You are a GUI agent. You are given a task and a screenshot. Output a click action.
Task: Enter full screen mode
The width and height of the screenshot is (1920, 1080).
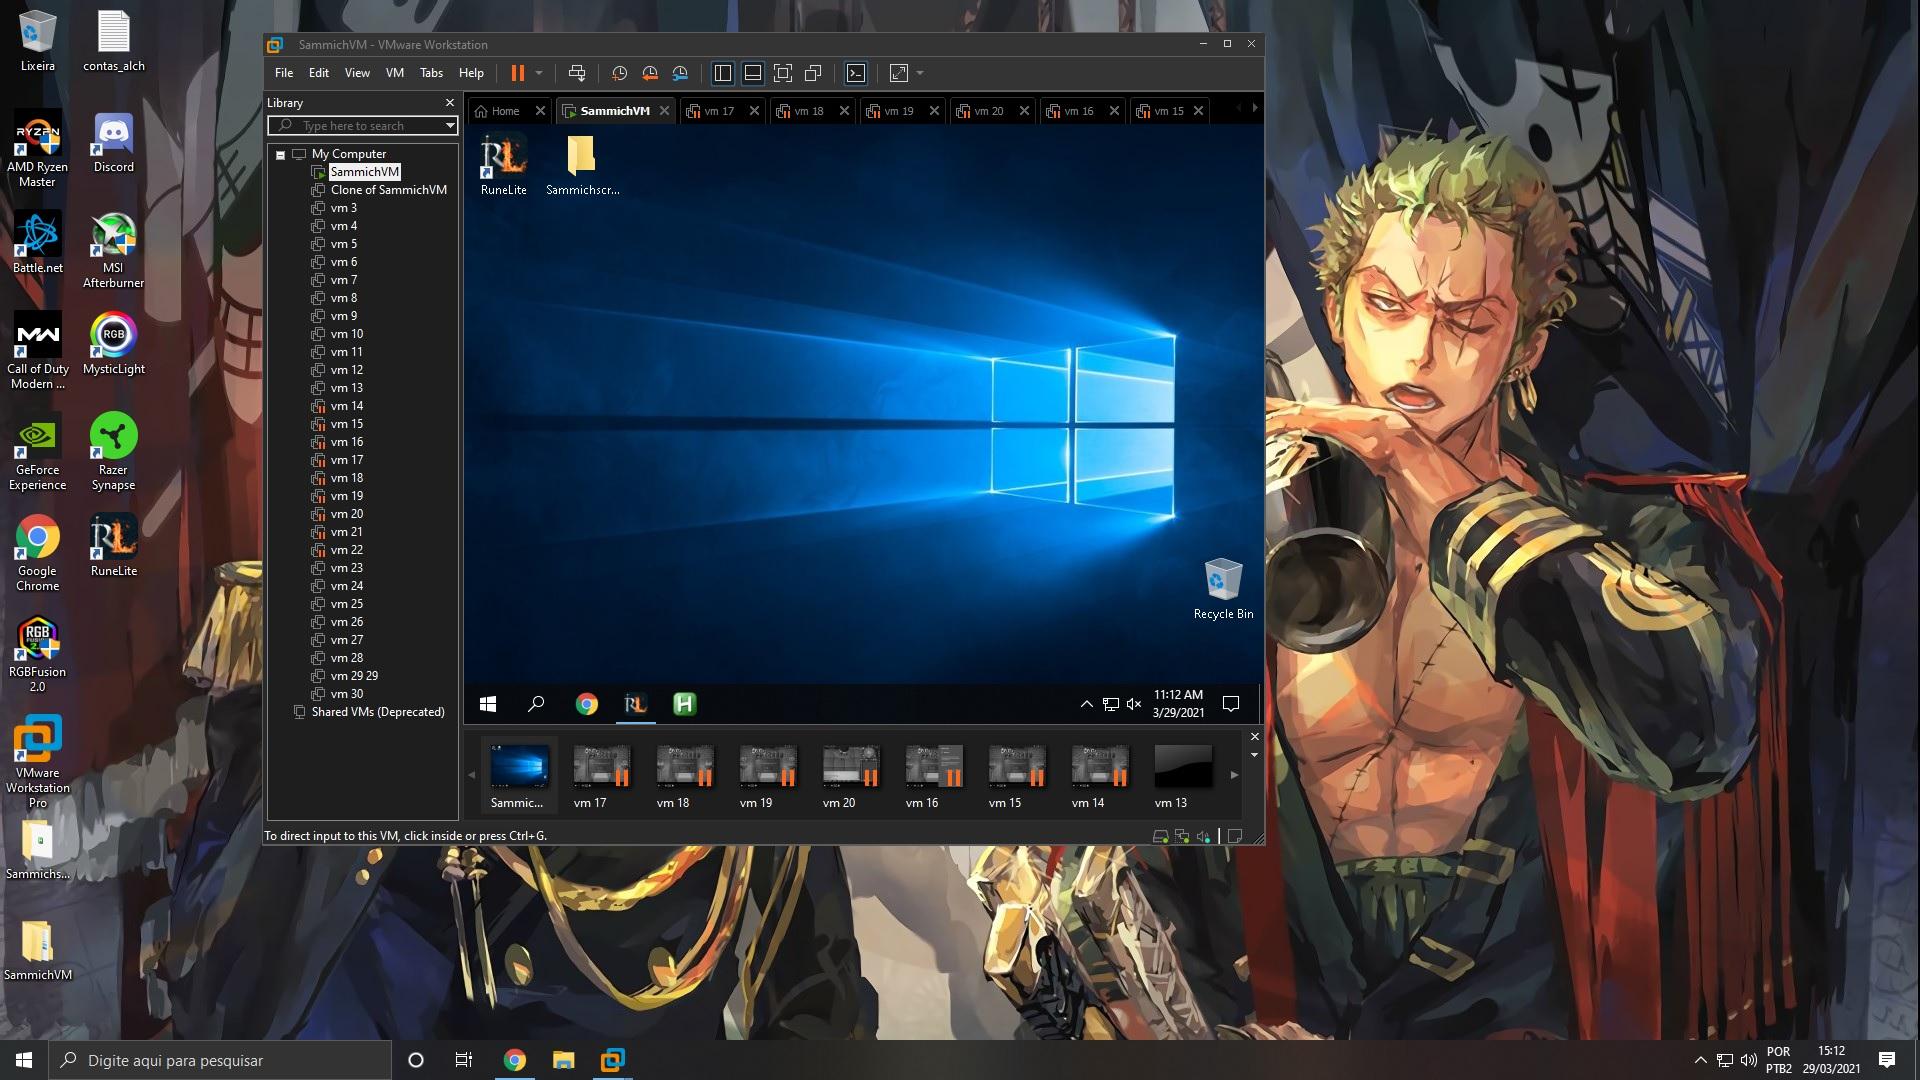(783, 73)
